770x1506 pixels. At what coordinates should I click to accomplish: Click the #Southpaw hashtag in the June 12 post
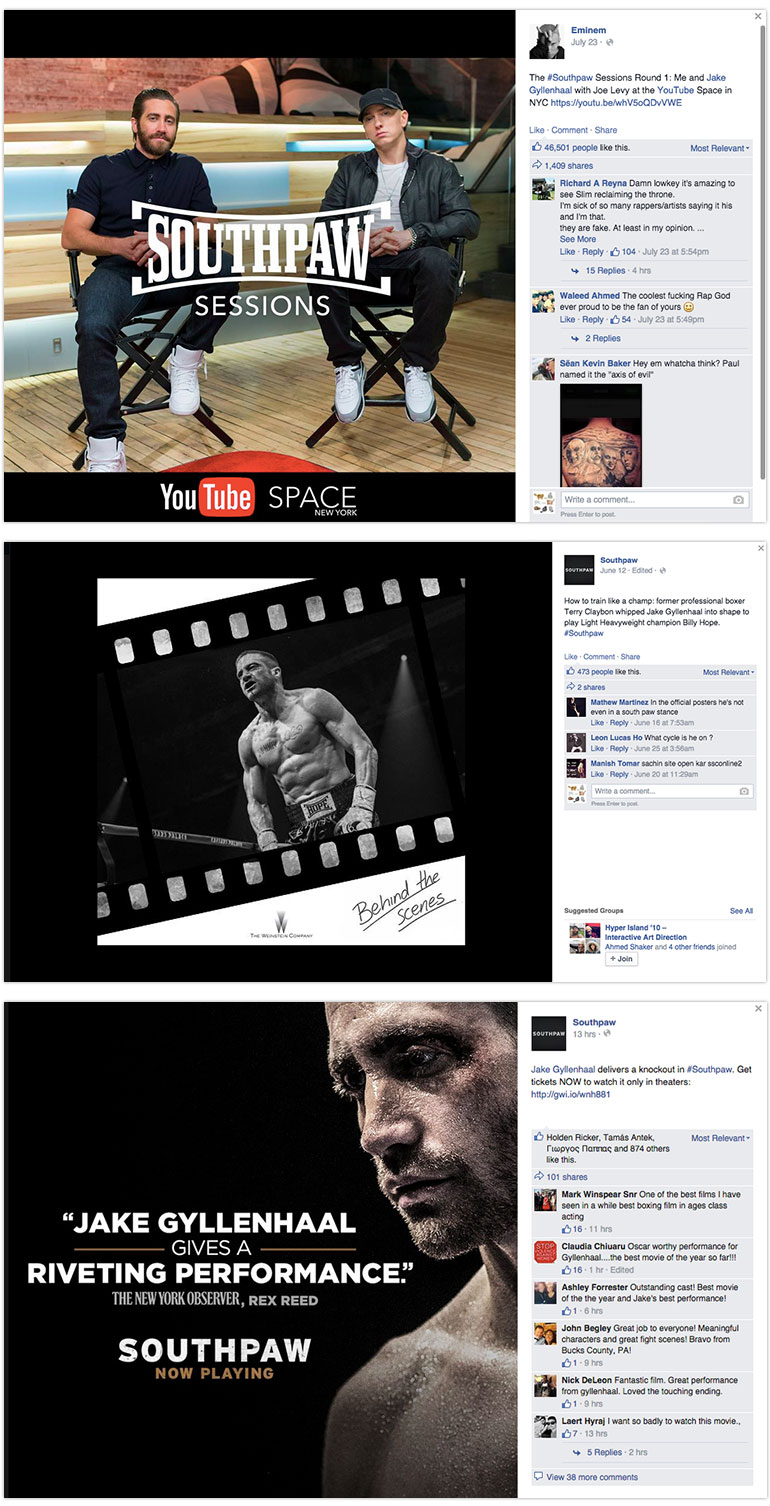(x=584, y=633)
